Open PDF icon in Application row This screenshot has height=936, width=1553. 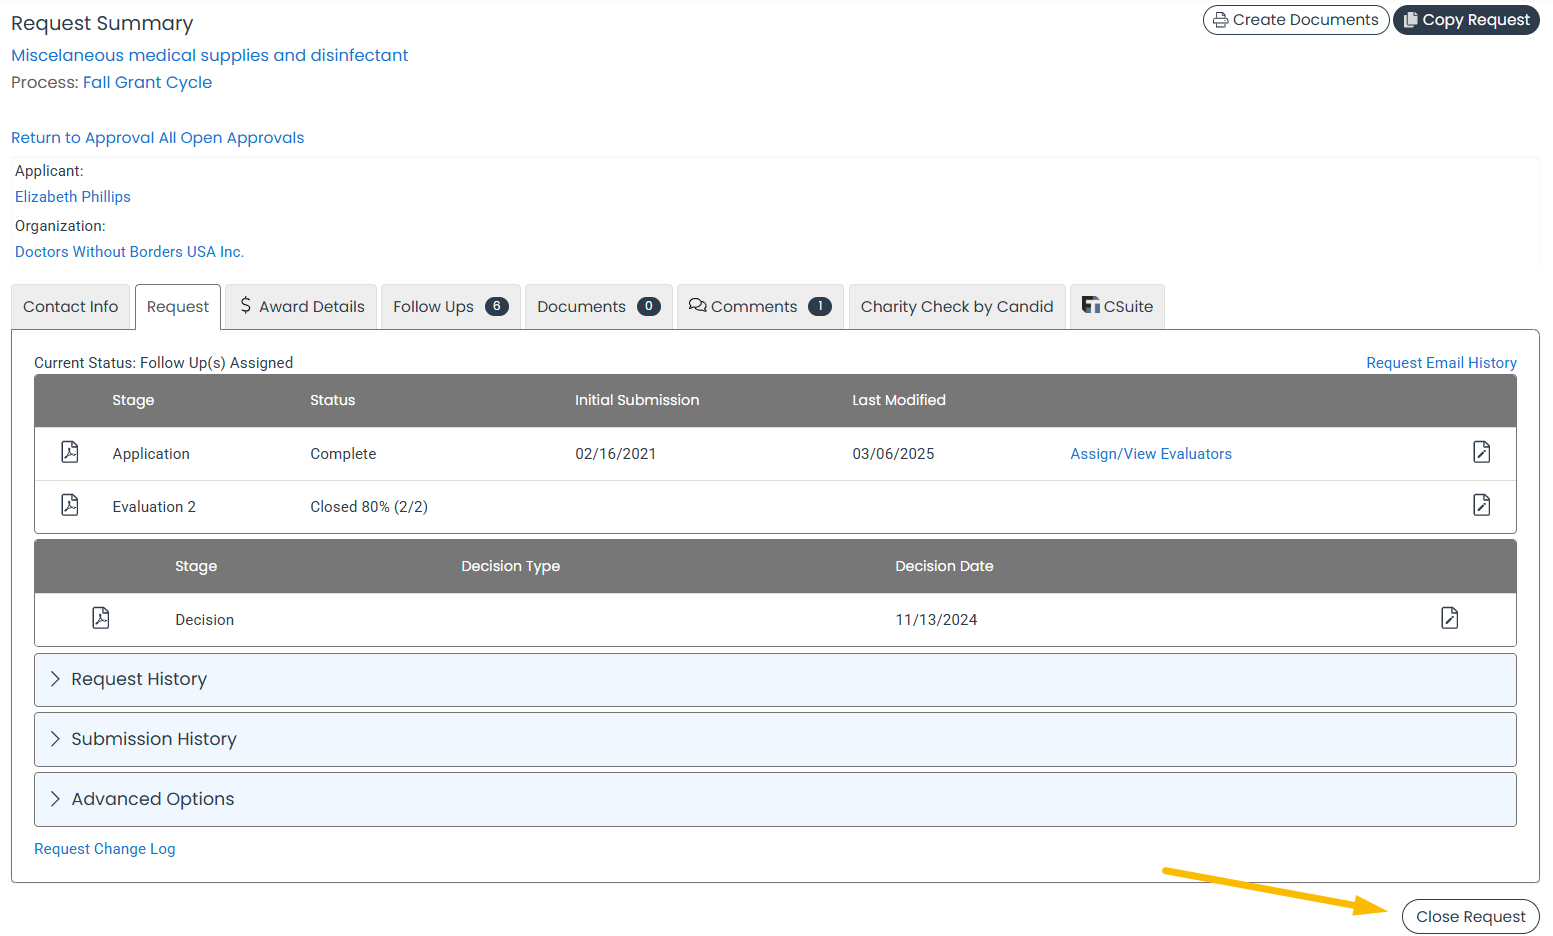70,452
